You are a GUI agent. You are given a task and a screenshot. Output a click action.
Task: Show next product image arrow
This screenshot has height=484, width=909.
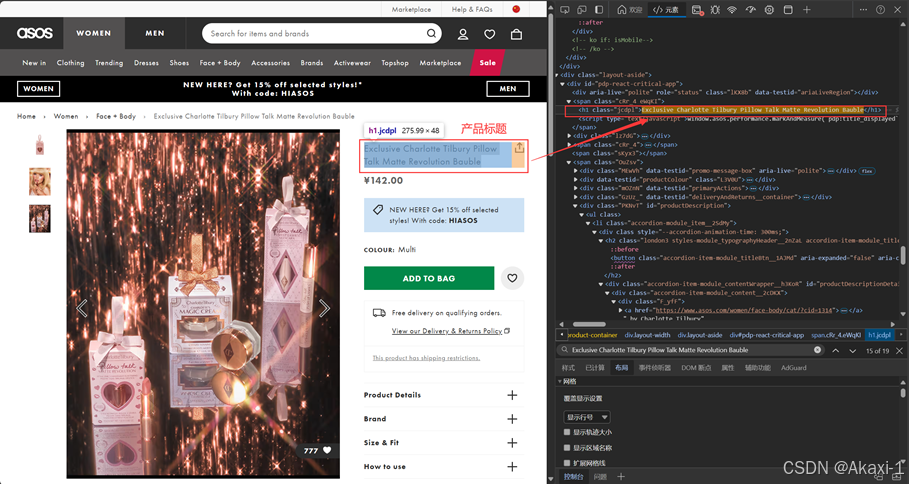(325, 308)
